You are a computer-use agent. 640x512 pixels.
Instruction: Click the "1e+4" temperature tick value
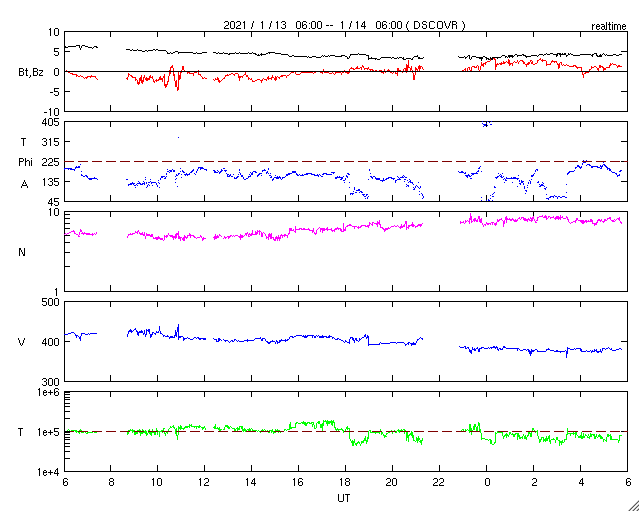point(49,472)
